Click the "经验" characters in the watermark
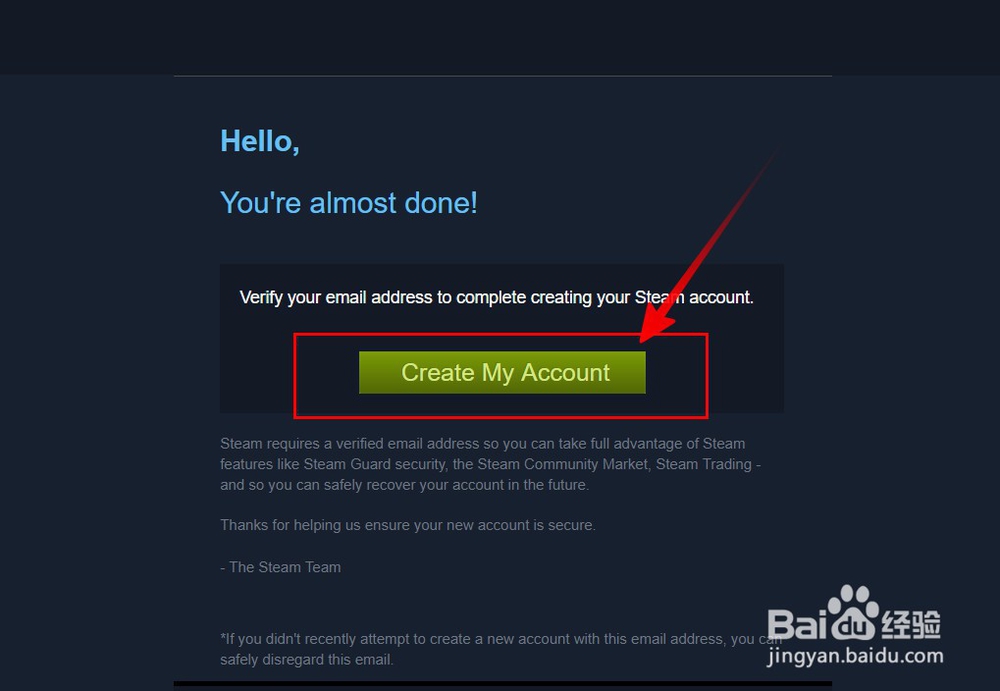The height and width of the screenshot is (691, 1000). tap(912, 624)
